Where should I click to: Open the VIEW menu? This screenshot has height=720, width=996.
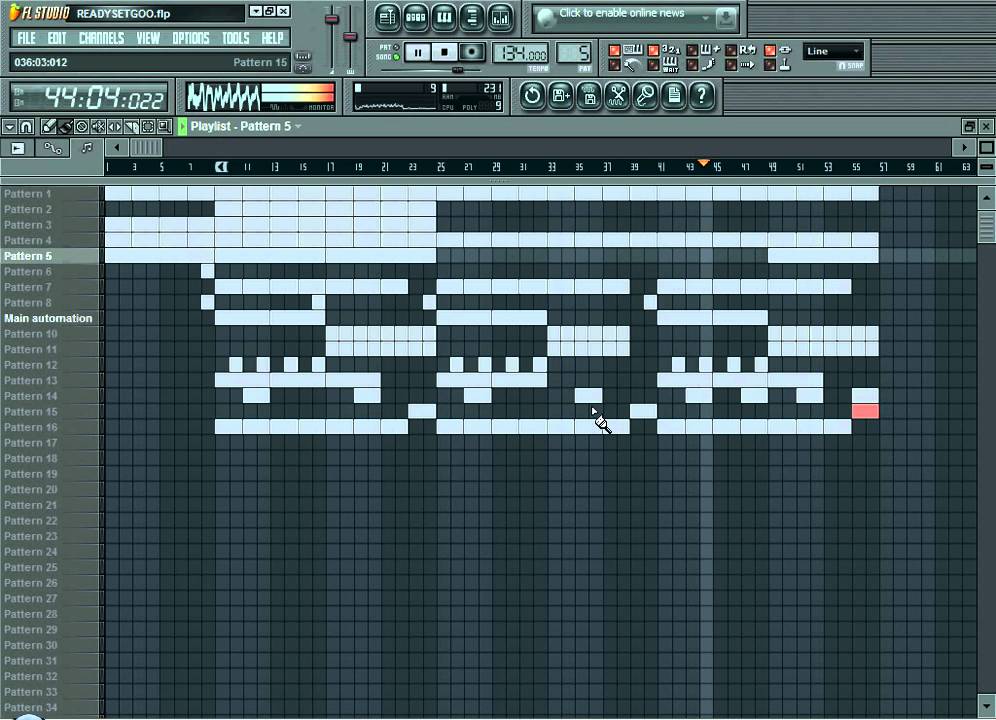point(148,38)
